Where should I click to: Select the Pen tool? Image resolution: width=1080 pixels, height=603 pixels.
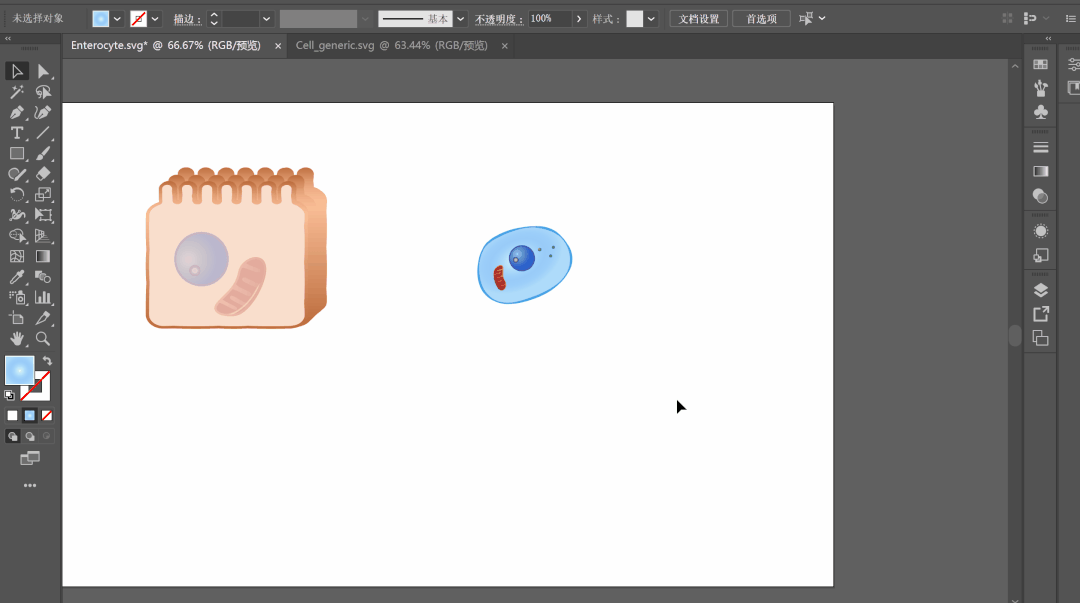pyautogui.click(x=17, y=113)
